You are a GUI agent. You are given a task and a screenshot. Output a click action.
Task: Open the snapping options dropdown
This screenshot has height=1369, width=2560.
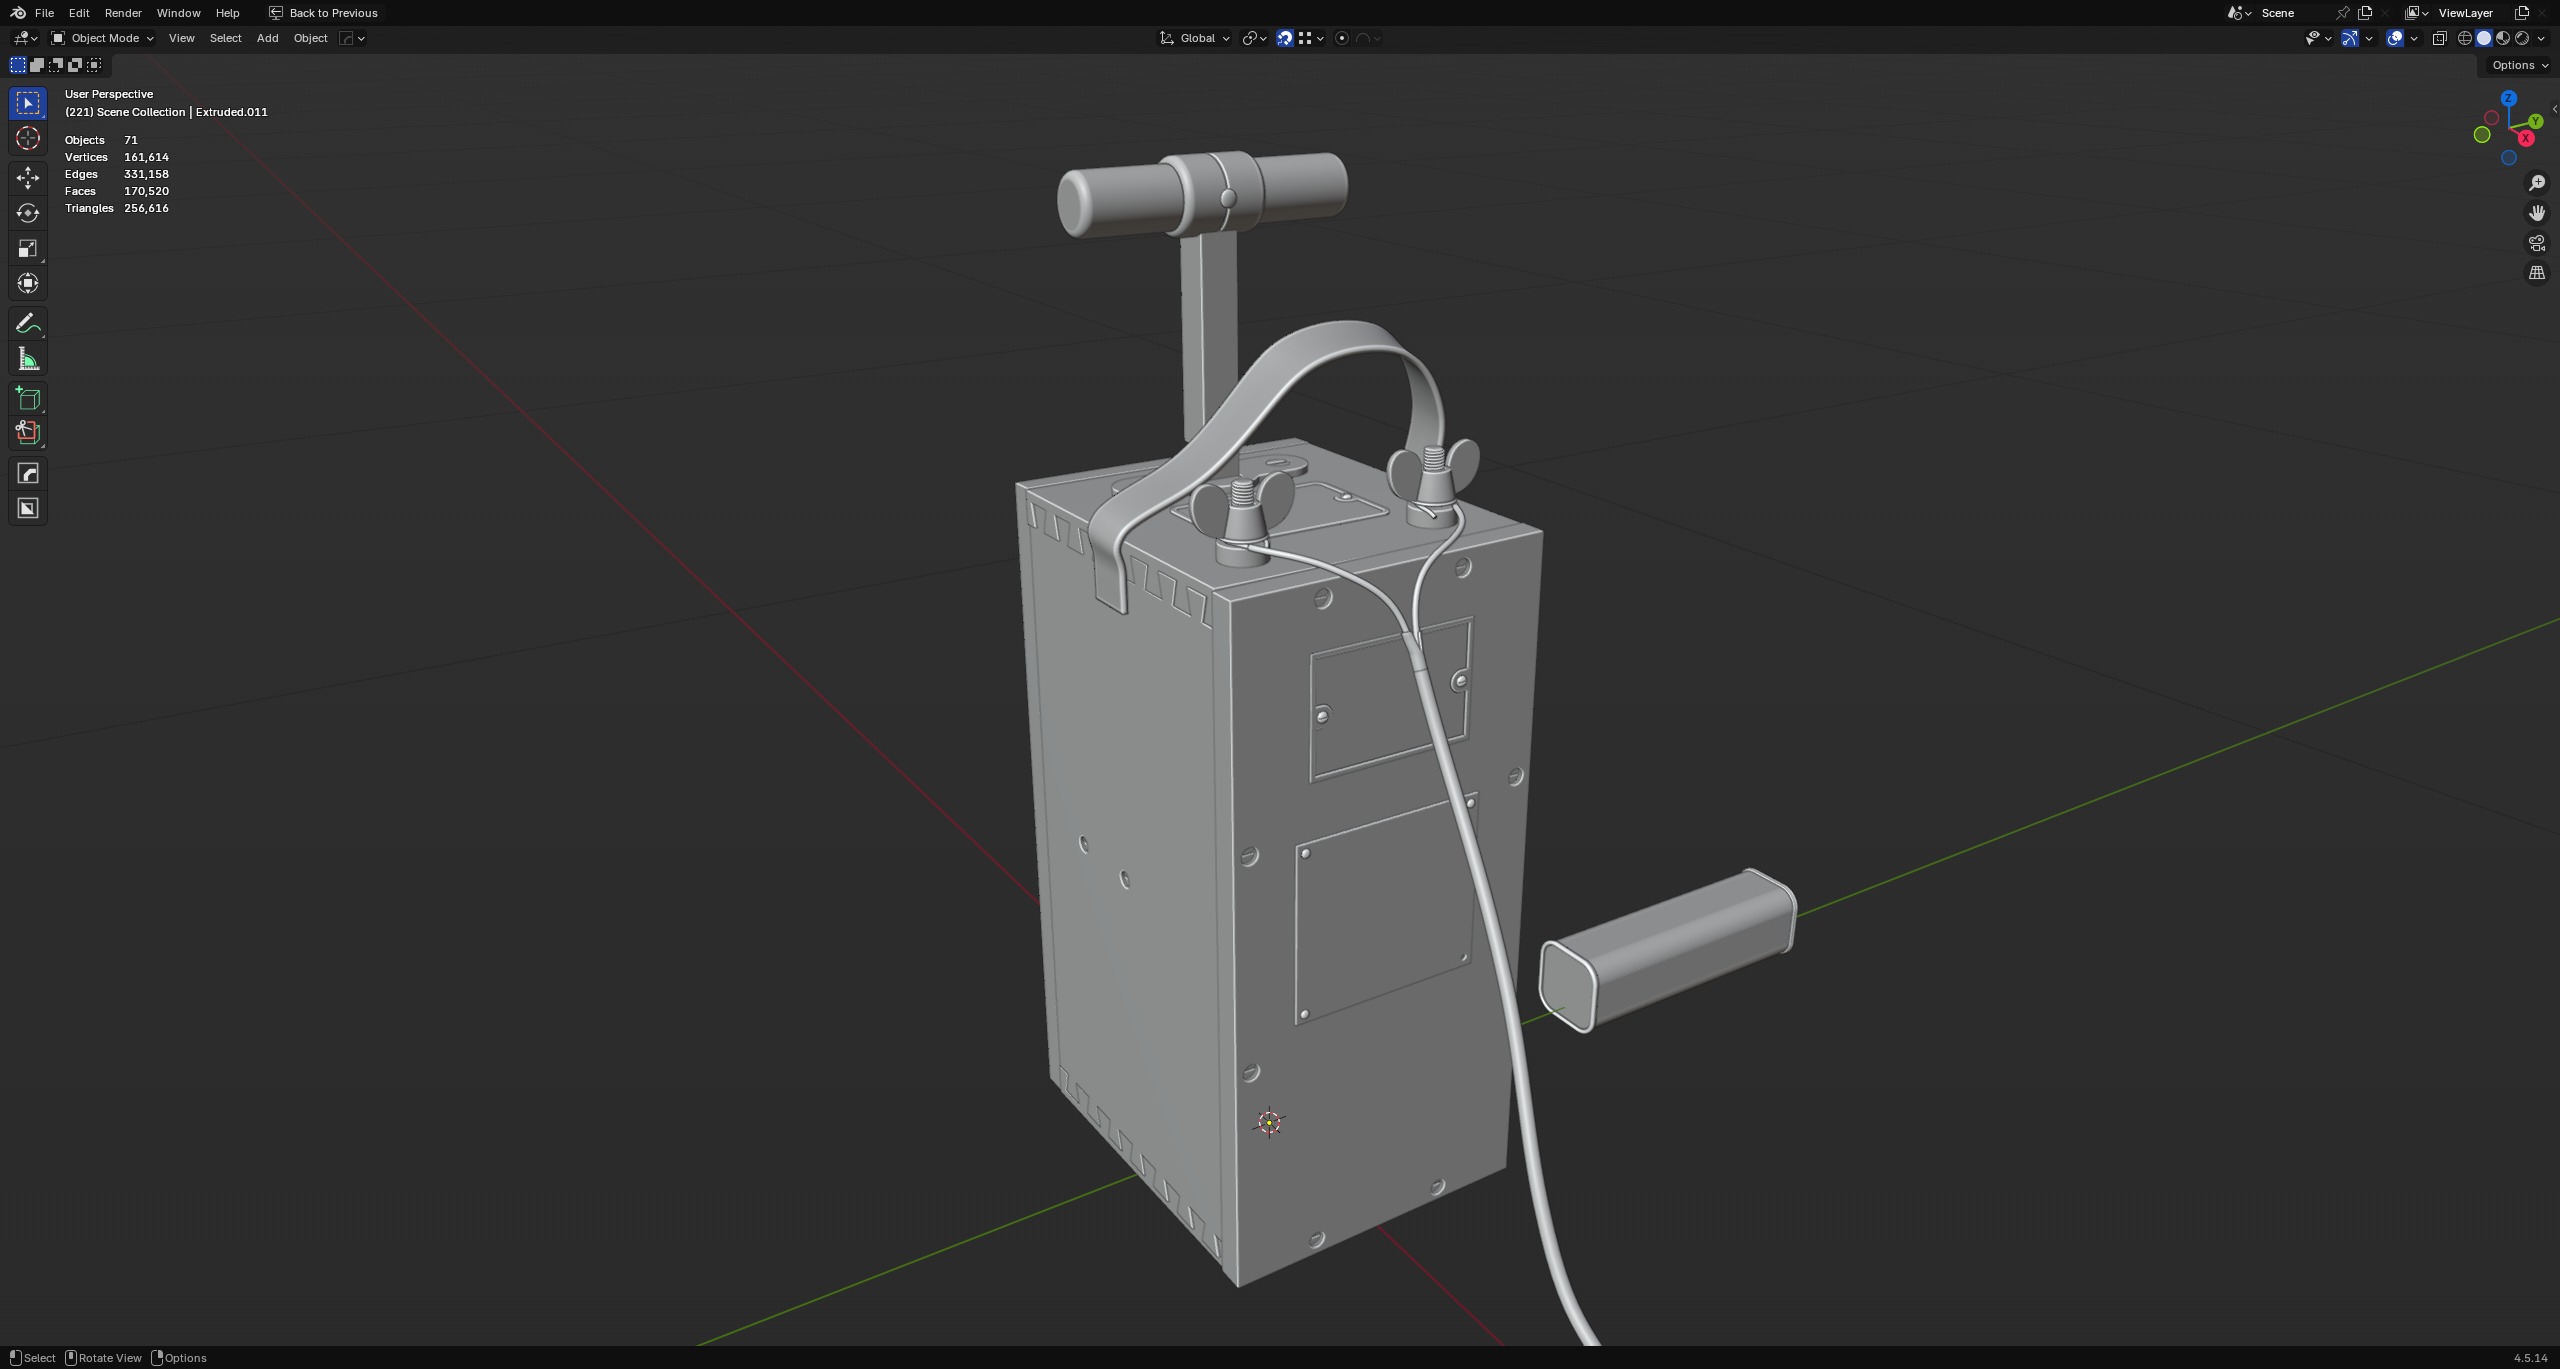tap(1310, 38)
